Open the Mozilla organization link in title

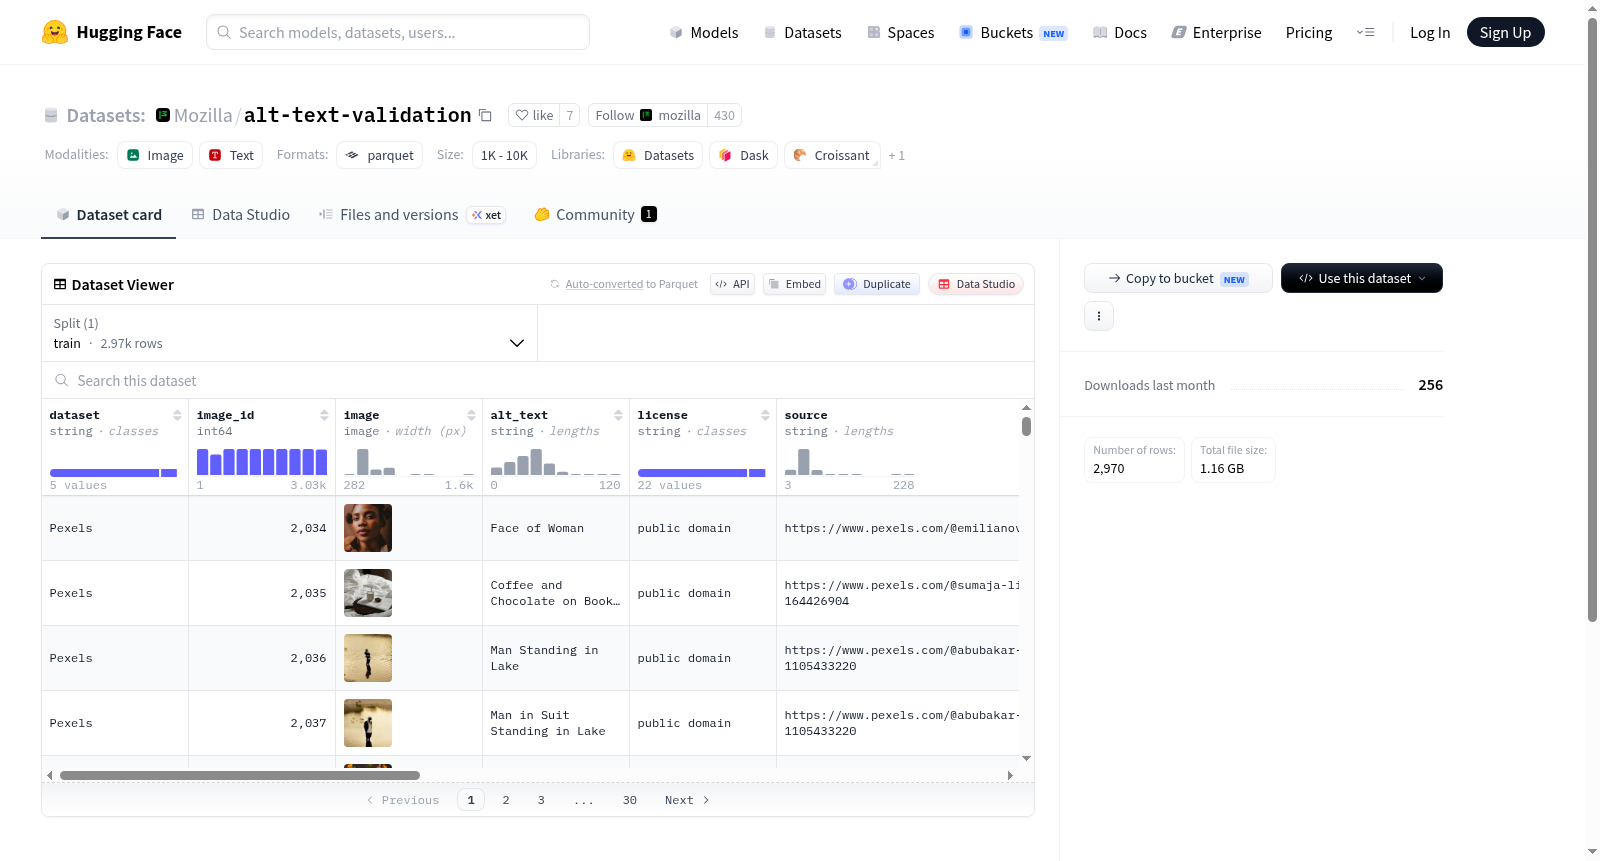203,115
